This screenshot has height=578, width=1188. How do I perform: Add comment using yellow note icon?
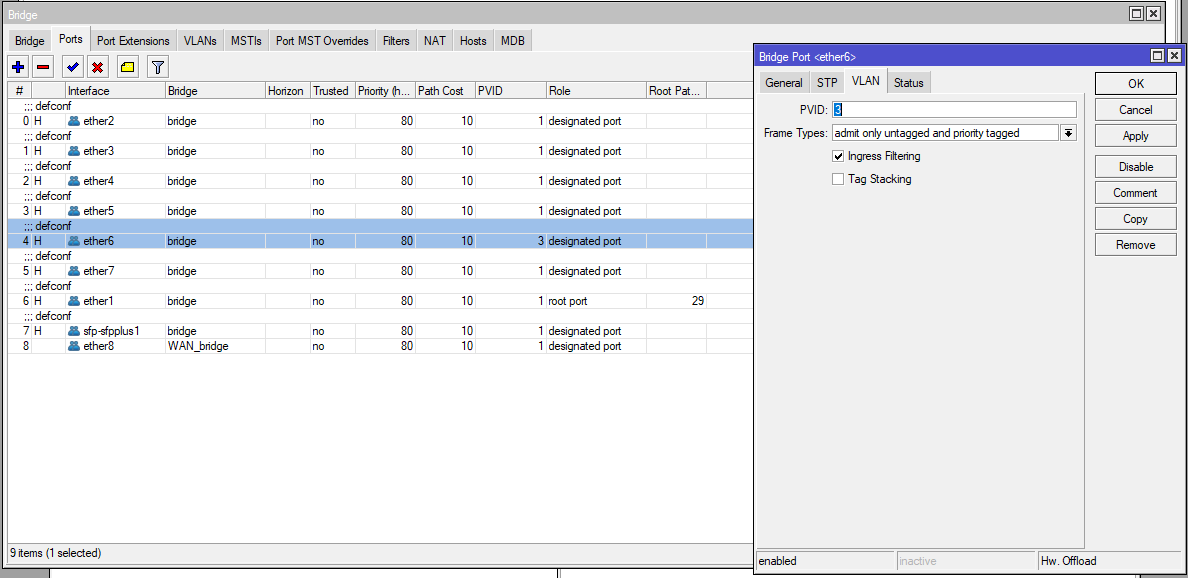click(x=127, y=67)
